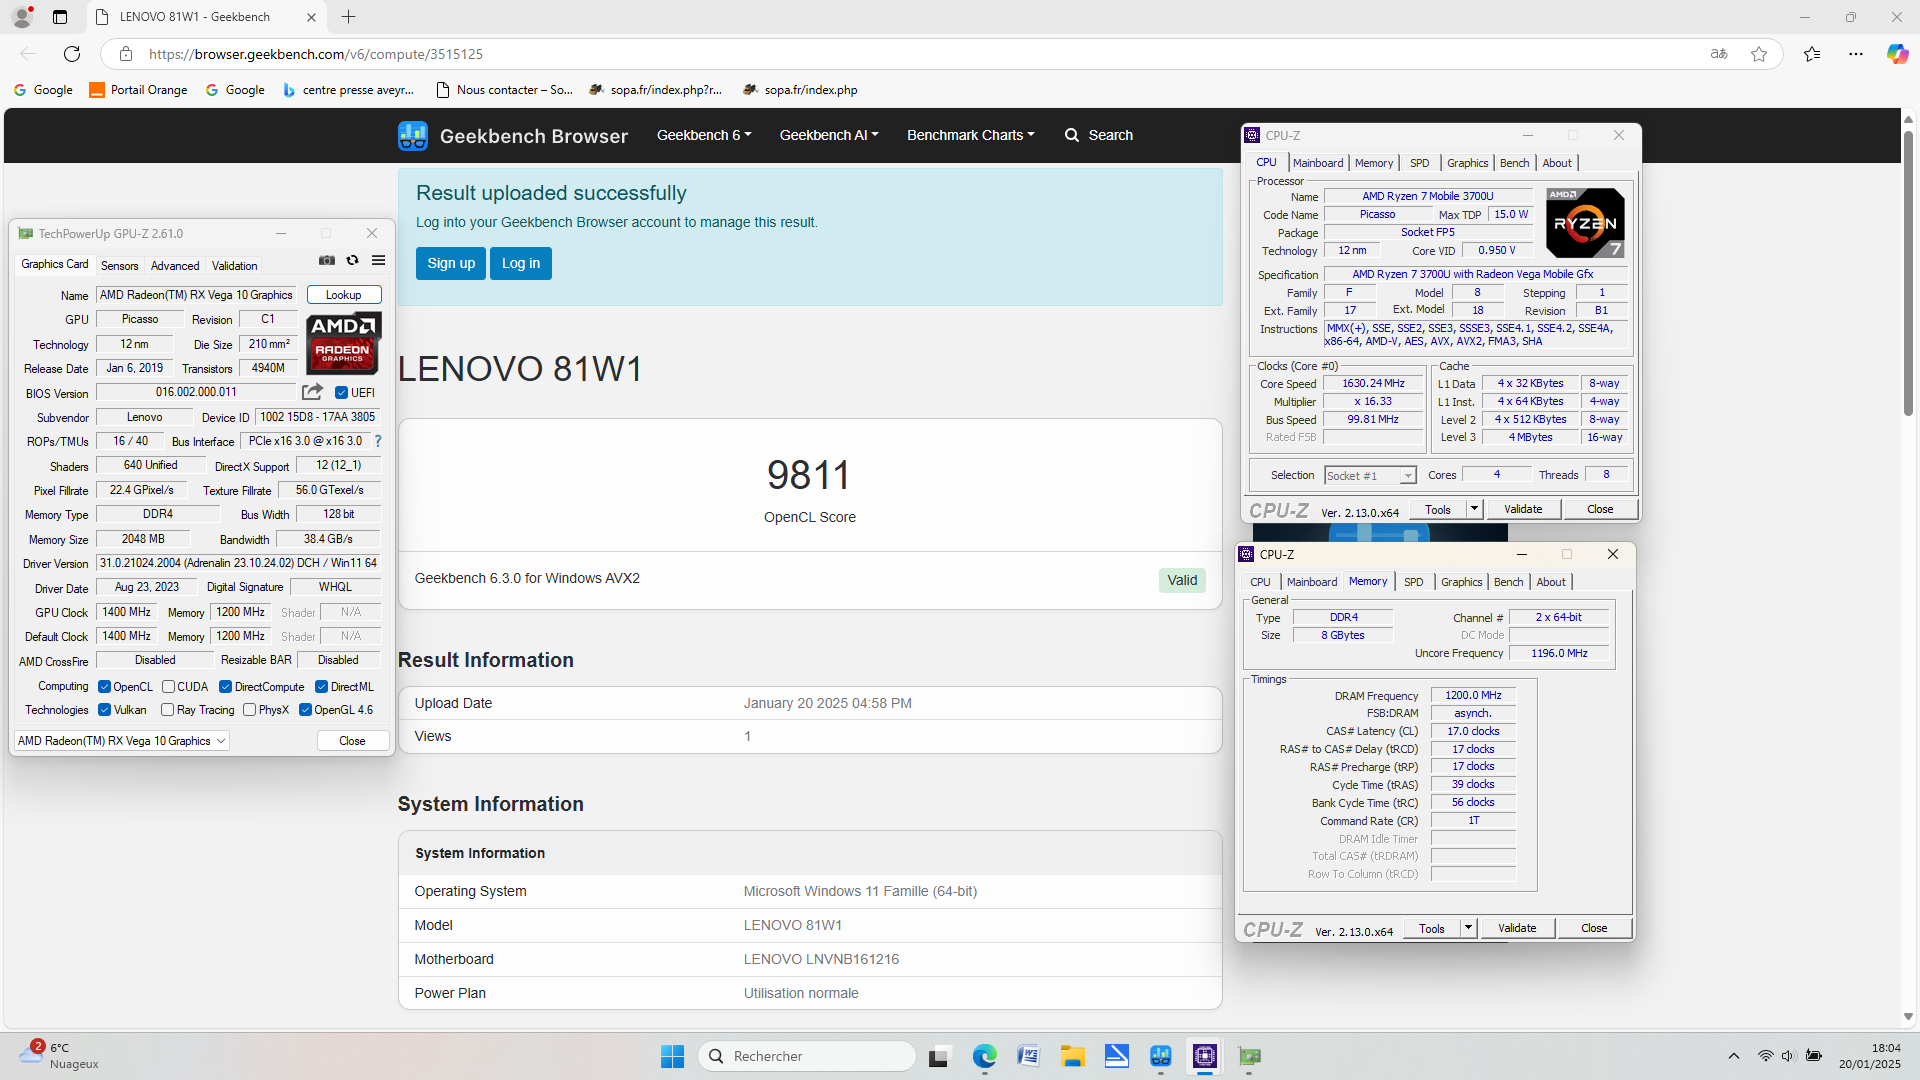Open weather widget on taskbar

coord(60,1056)
